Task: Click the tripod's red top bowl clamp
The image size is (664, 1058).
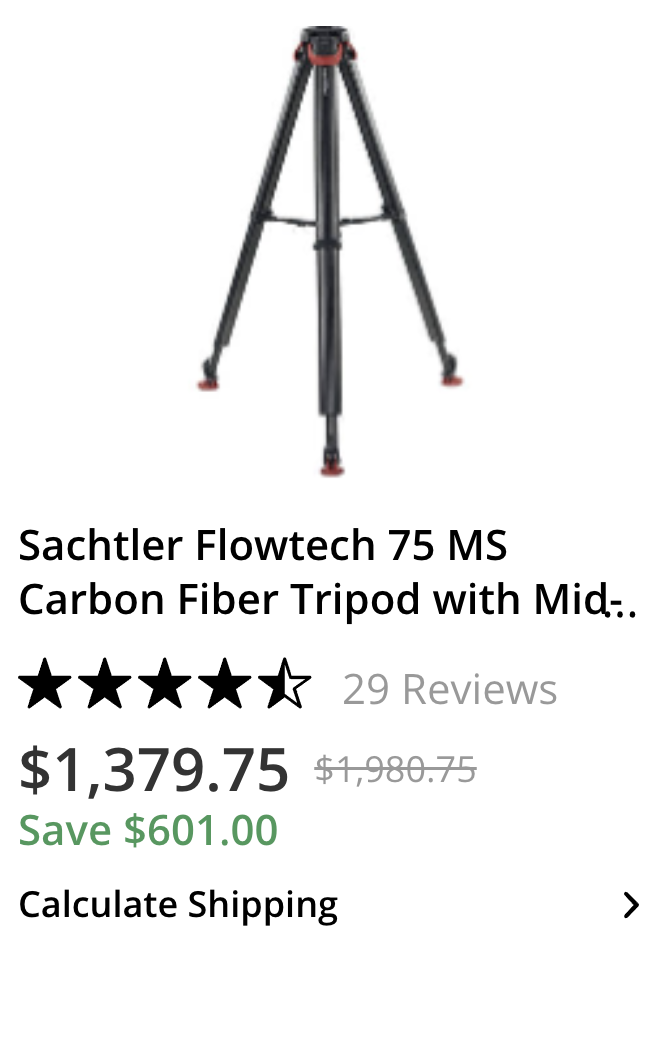Action: (x=325, y=53)
